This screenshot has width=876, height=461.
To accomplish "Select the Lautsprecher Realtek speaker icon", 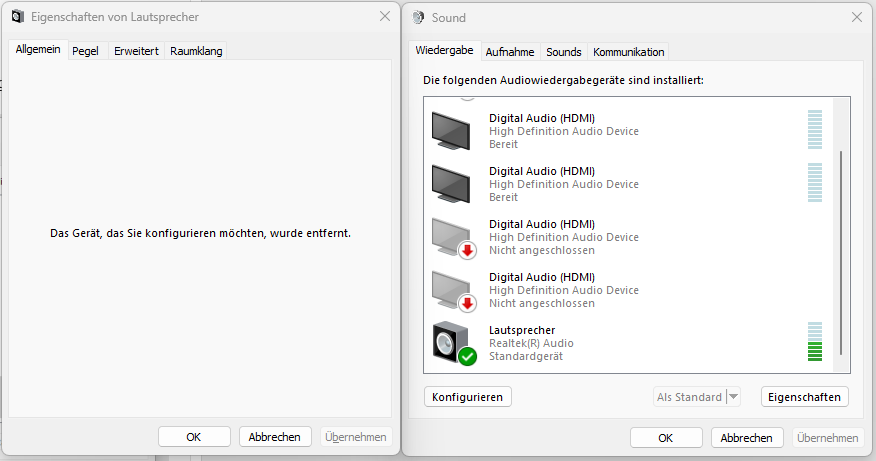I will (x=454, y=343).
